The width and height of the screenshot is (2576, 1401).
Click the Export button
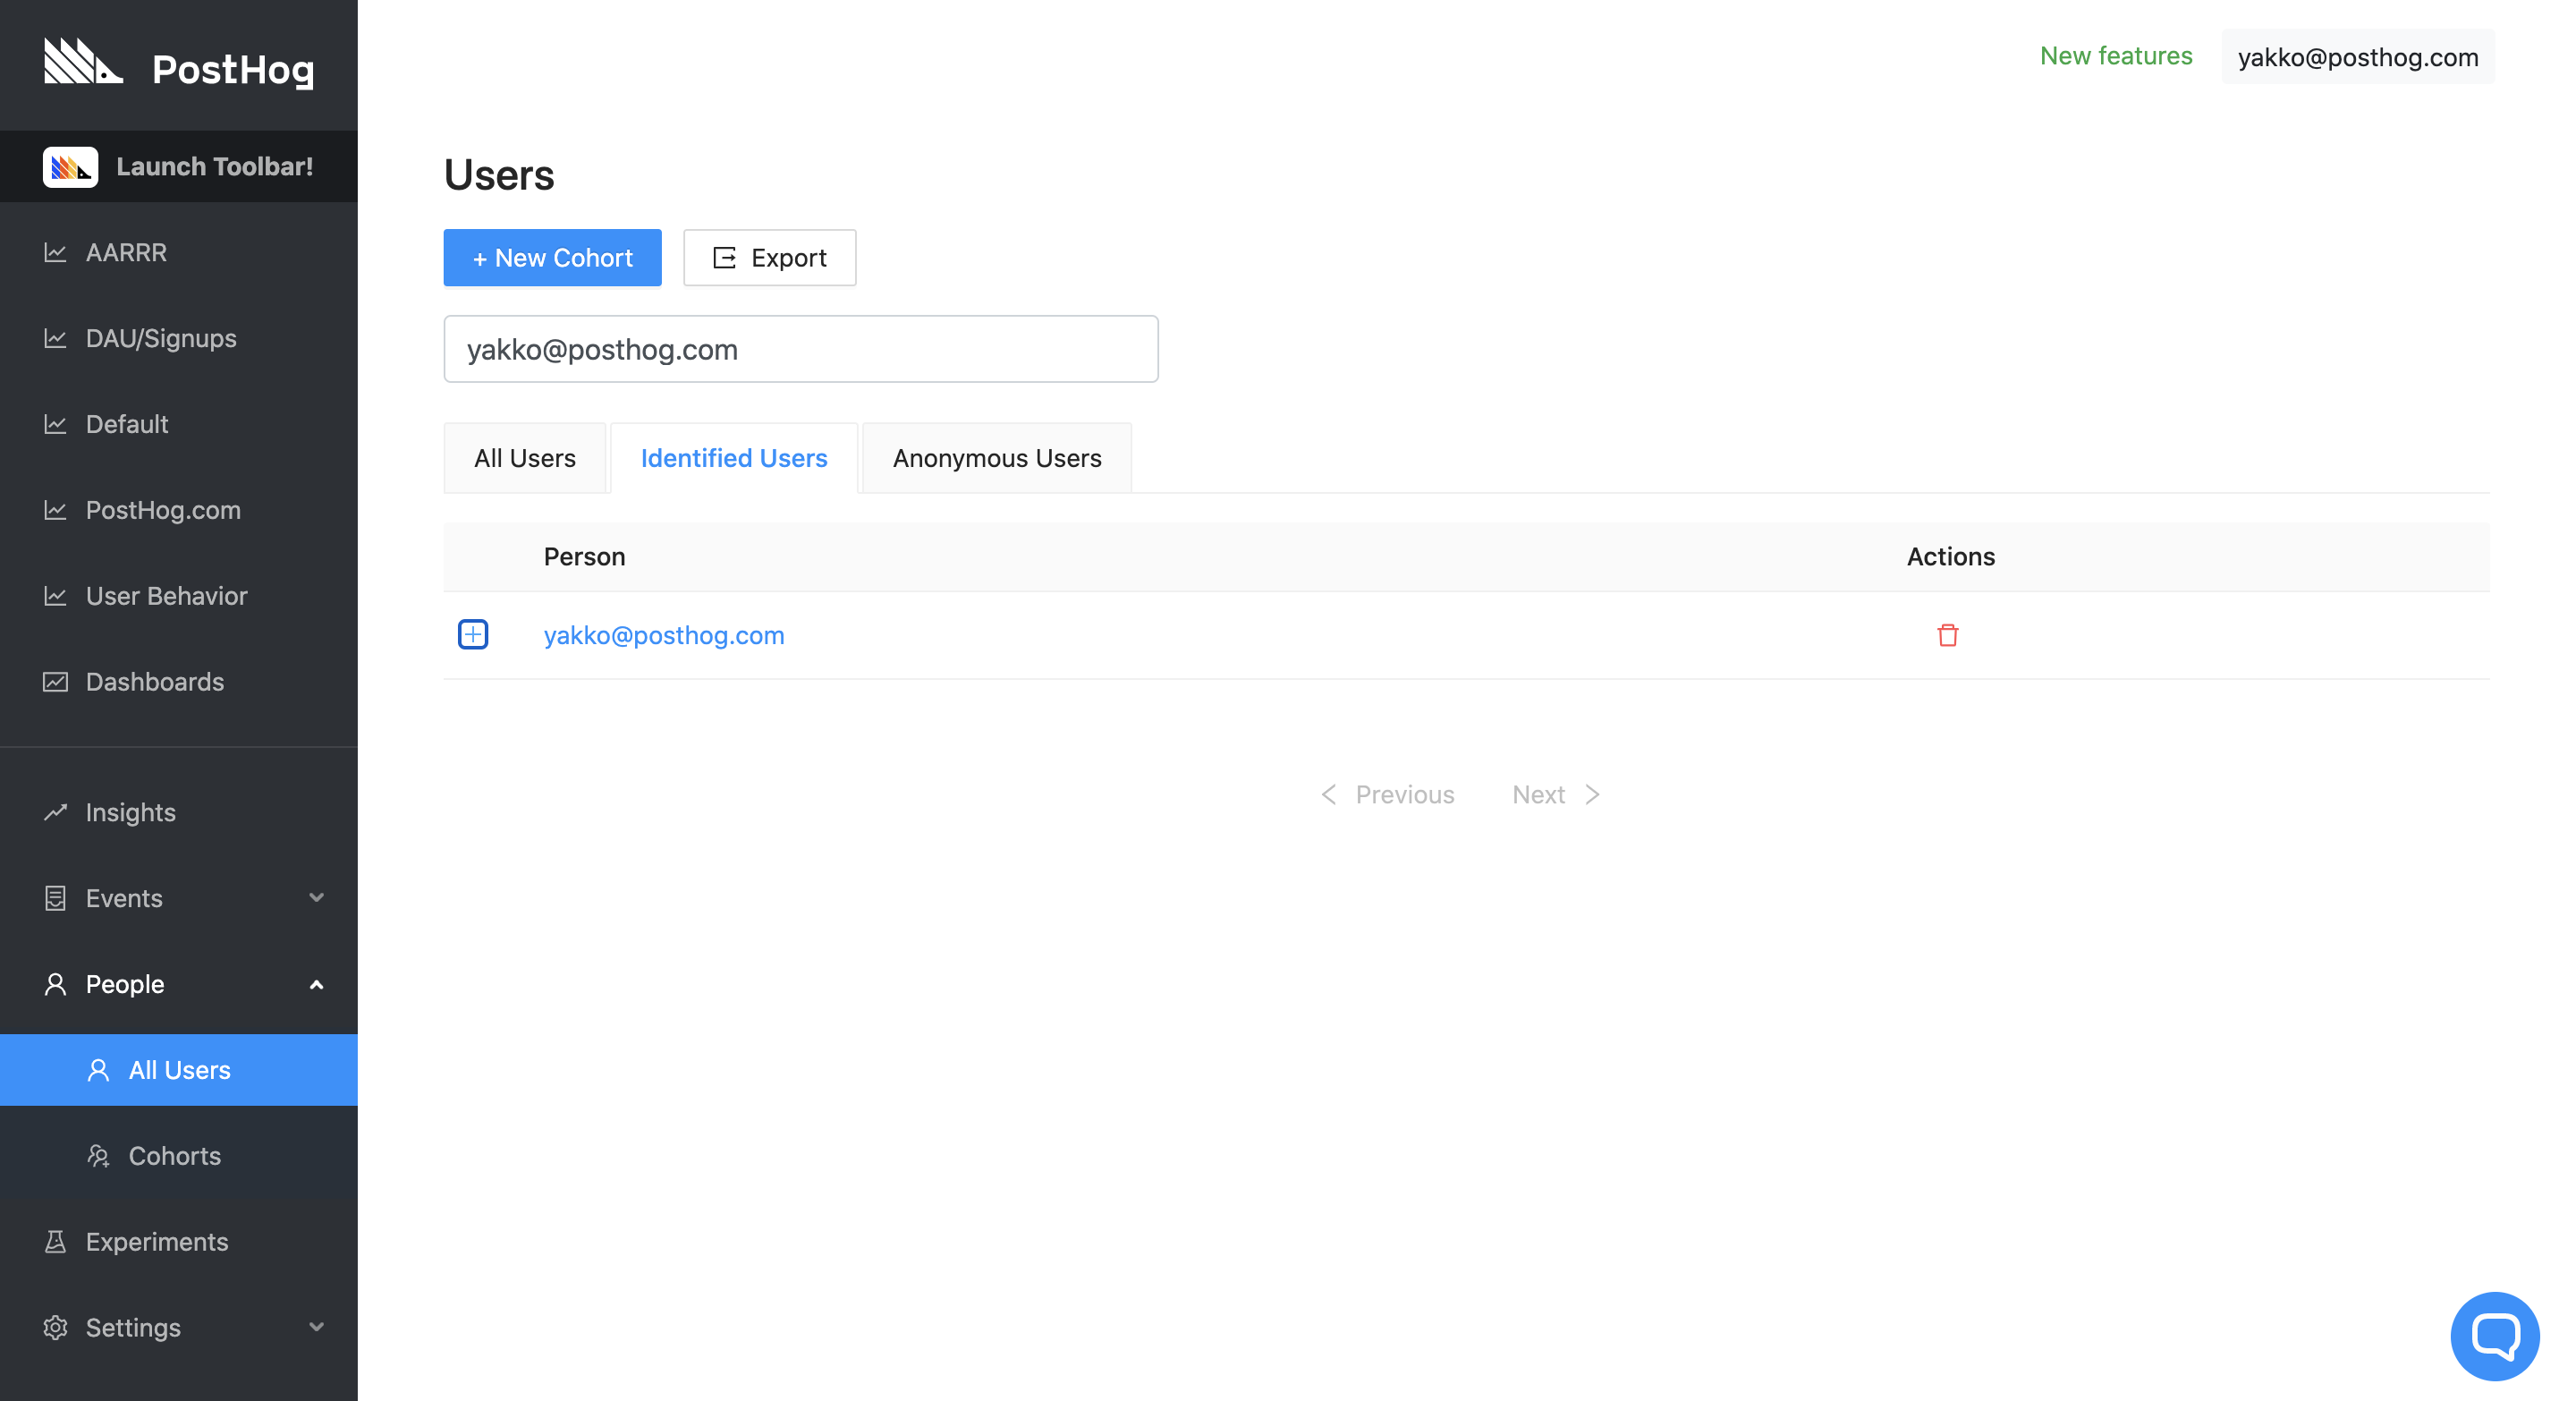coord(769,258)
